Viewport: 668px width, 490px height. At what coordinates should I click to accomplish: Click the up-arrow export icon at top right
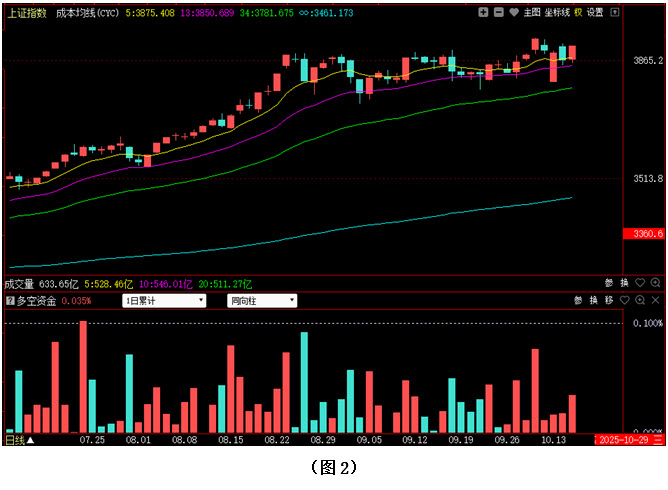615,12
